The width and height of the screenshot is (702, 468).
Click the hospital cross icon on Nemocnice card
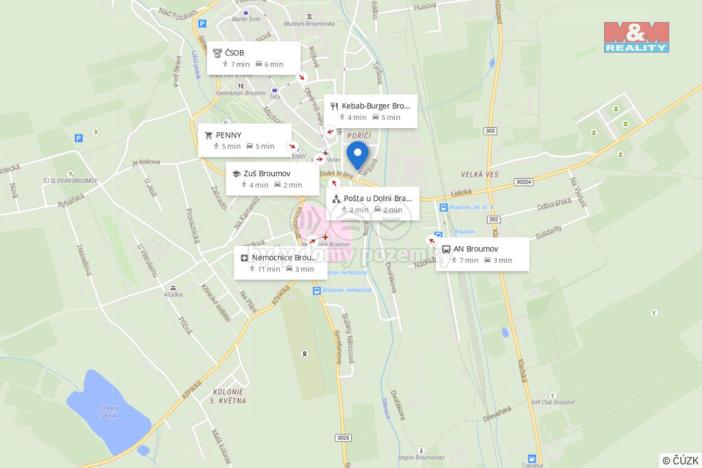click(244, 258)
